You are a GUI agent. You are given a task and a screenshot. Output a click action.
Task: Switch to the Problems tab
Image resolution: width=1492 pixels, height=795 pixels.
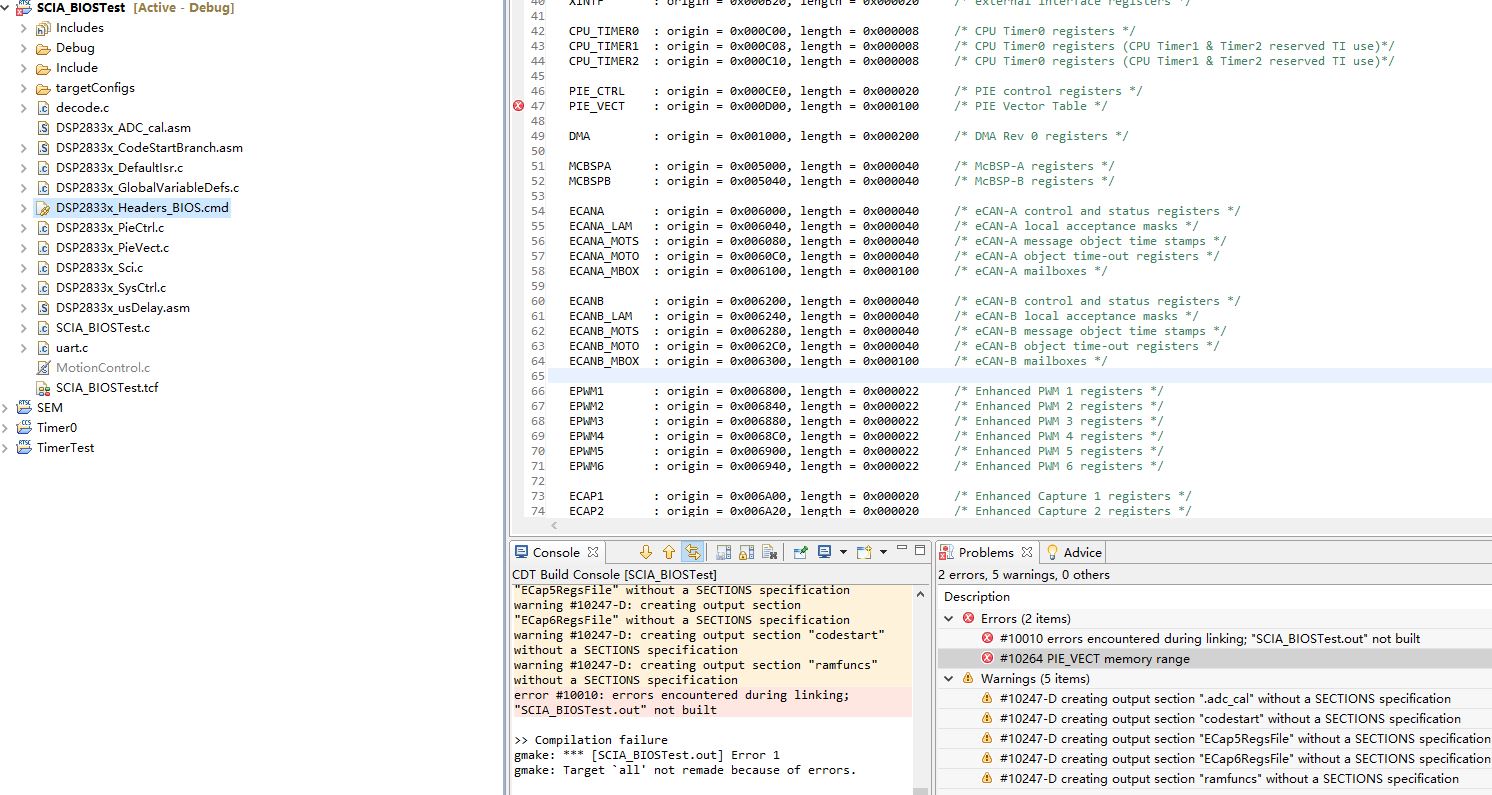[986, 552]
